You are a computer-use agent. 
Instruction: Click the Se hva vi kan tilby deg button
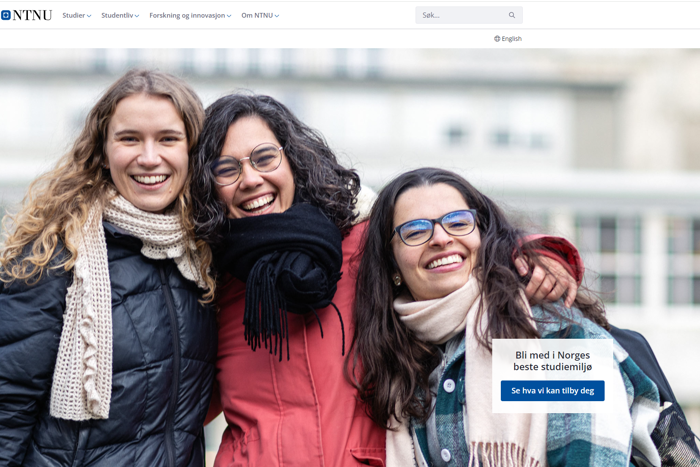[x=553, y=391]
